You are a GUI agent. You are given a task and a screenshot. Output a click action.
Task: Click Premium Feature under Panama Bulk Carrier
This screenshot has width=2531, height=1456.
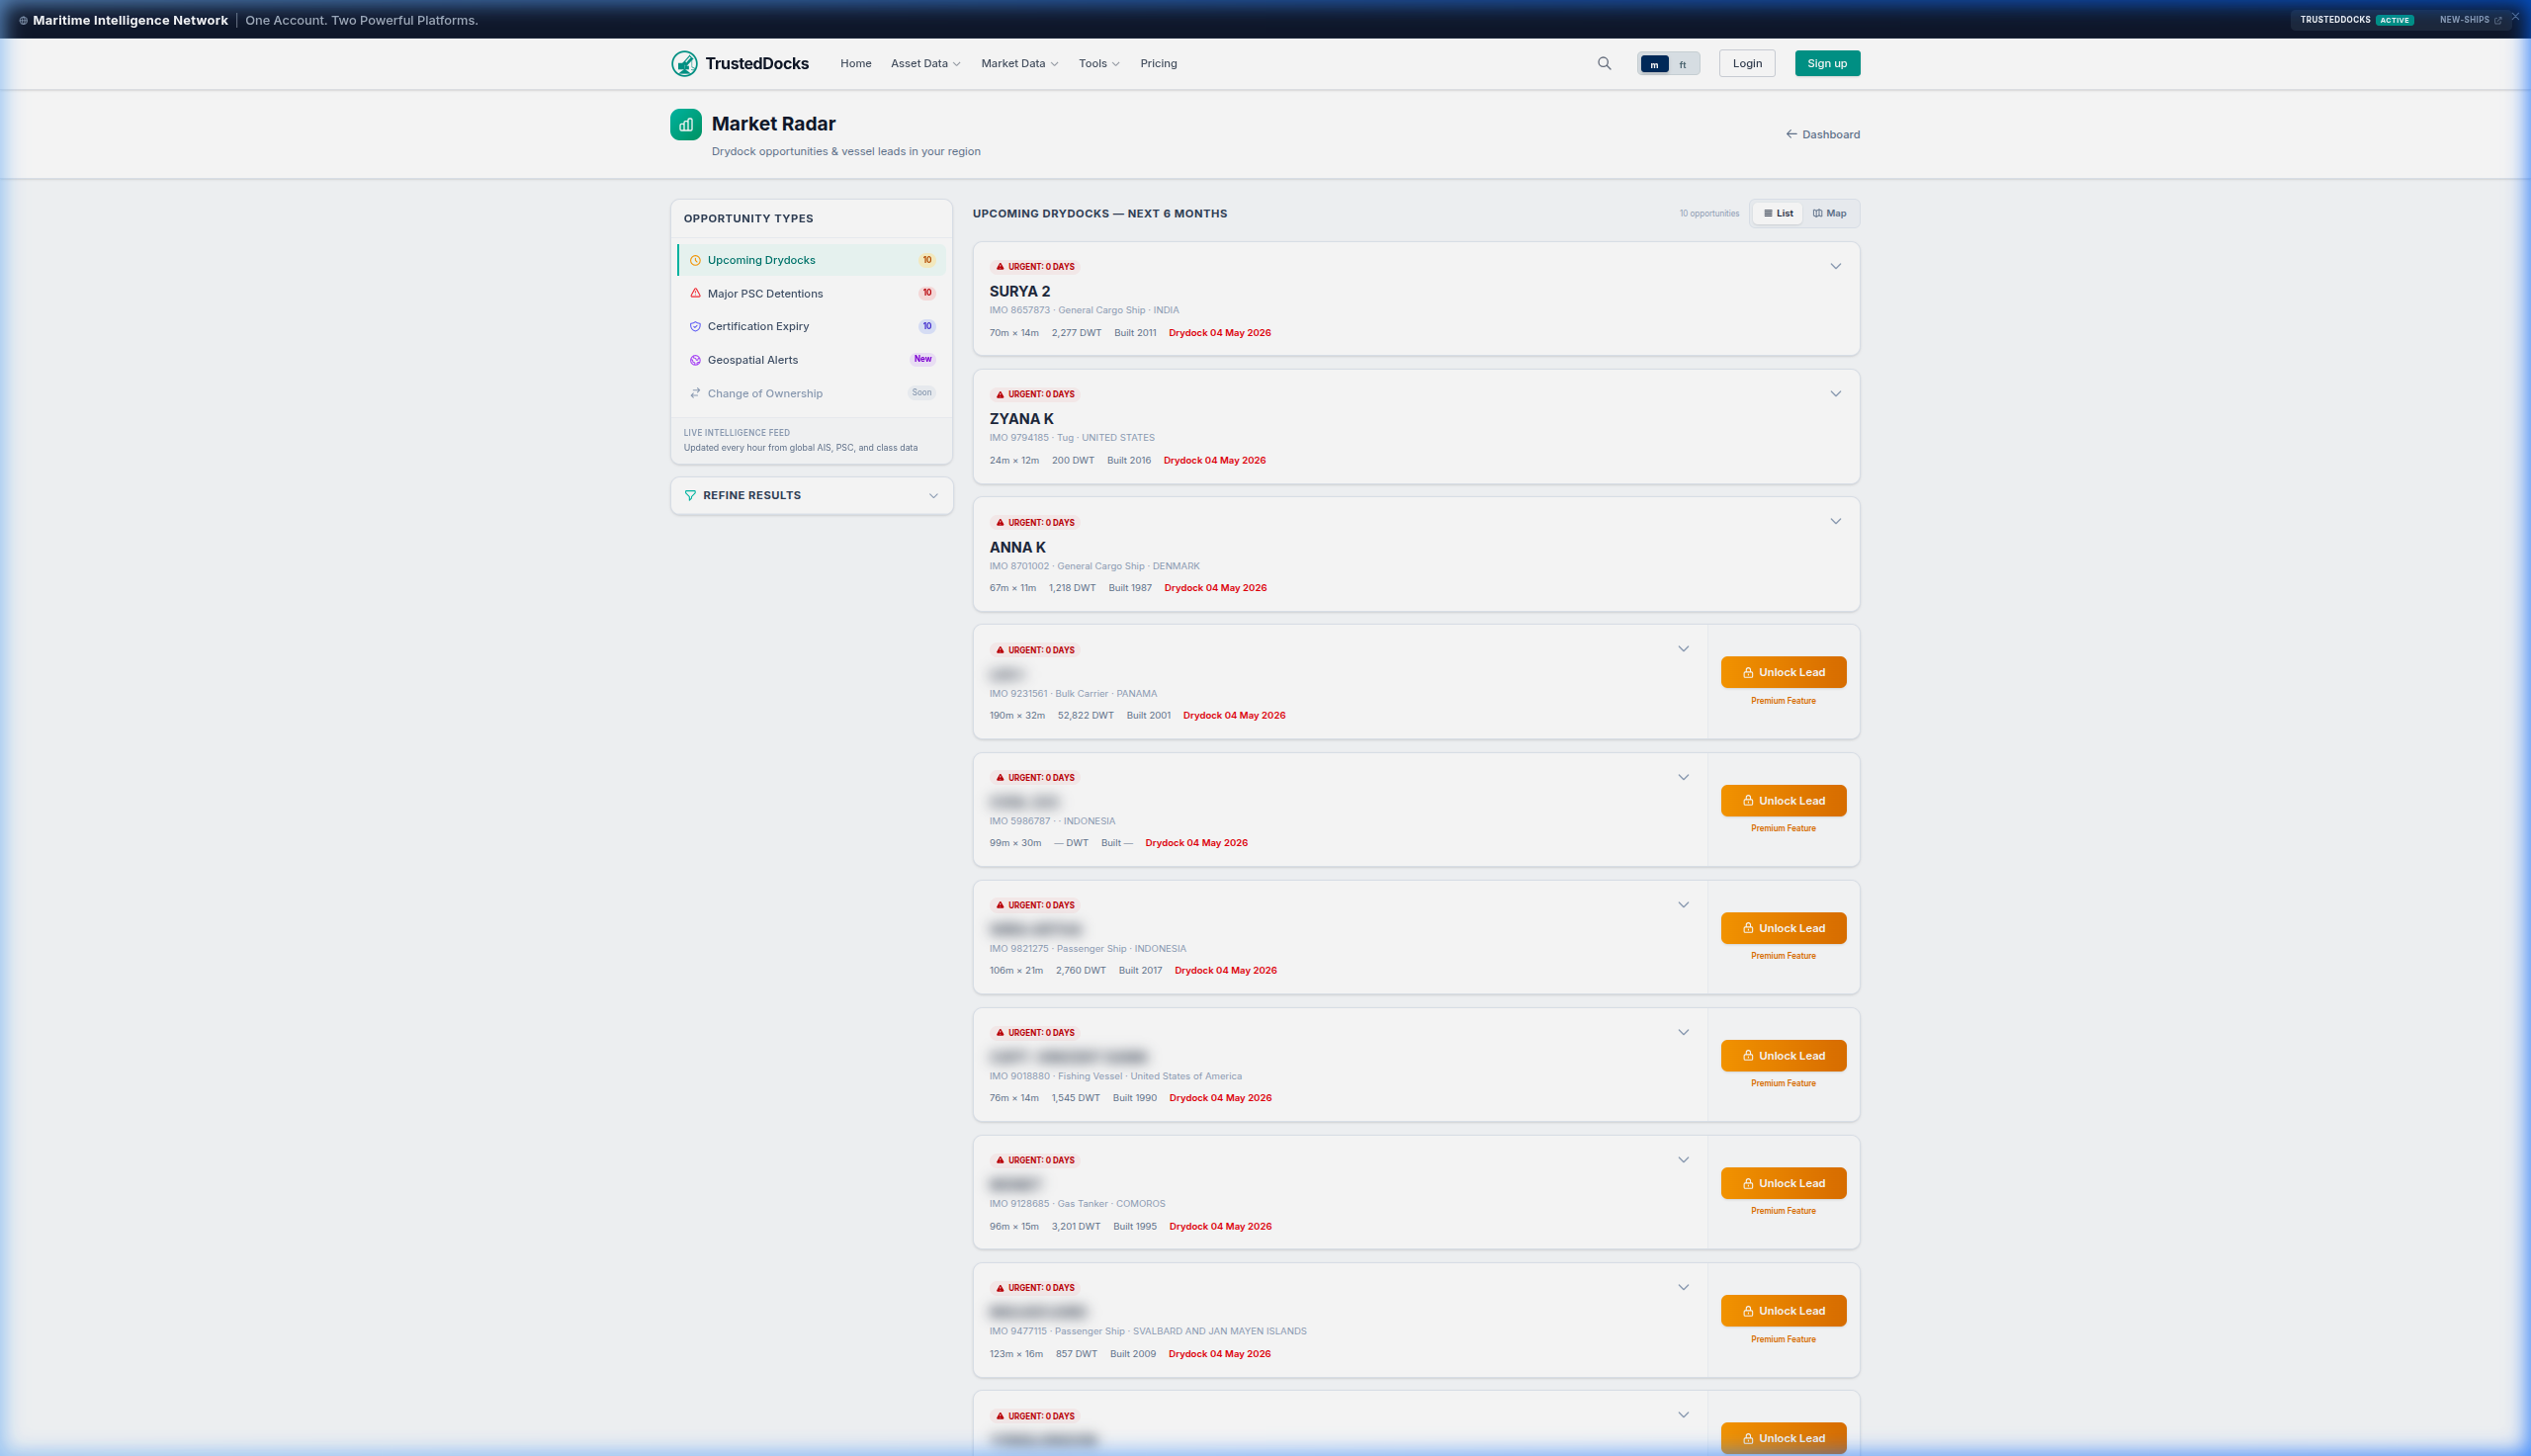1783,701
